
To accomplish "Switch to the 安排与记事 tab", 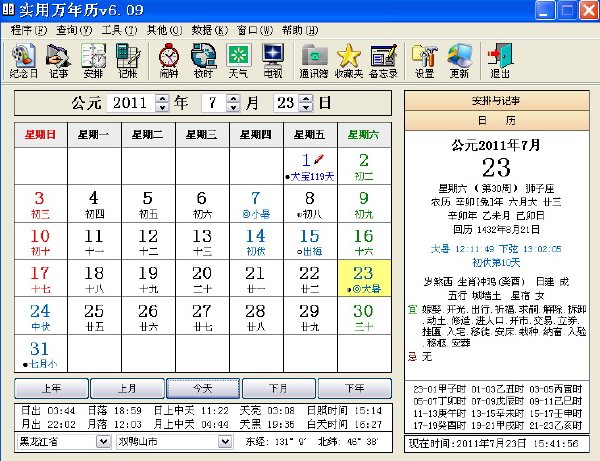I will [496, 101].
